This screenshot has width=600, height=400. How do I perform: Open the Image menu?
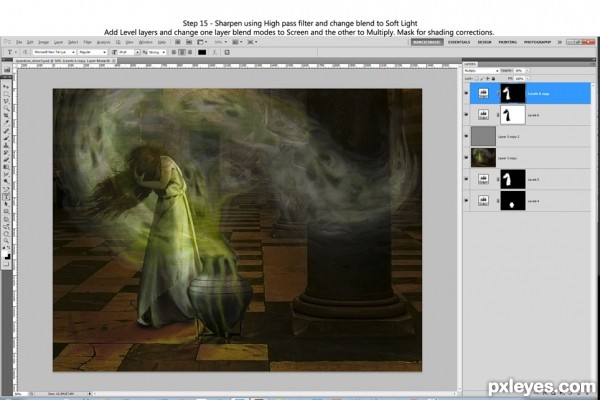point(44,42)
